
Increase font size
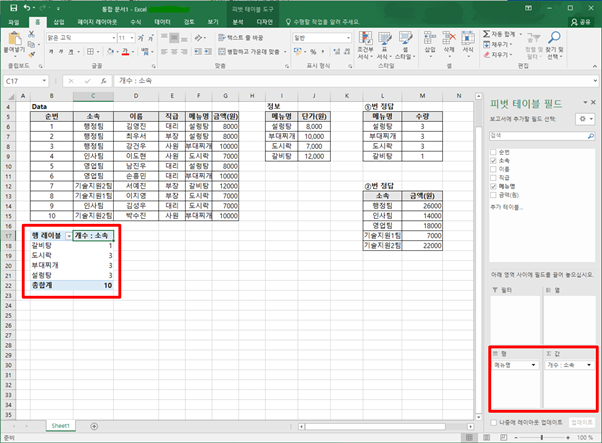(x=141, y=38)
